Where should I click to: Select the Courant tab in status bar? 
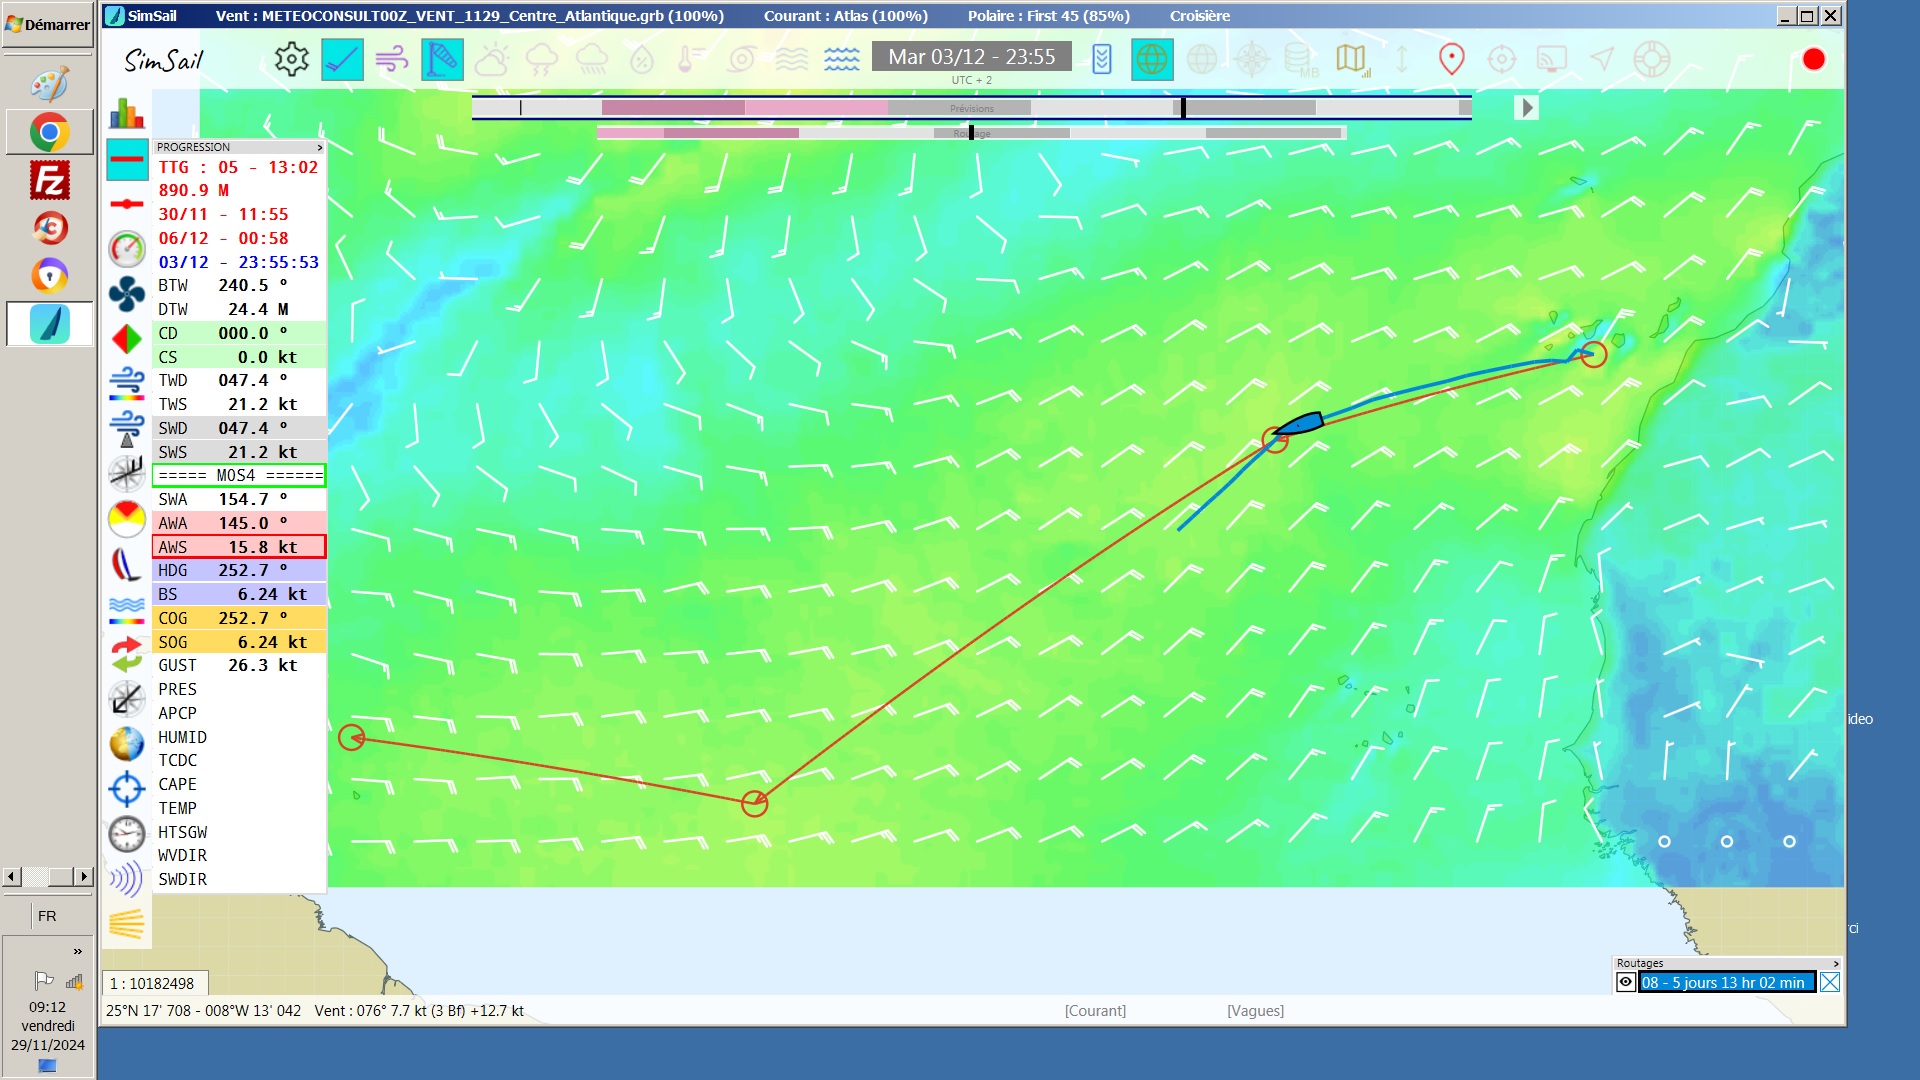pyautogui.click(x=1095, y=1011)
